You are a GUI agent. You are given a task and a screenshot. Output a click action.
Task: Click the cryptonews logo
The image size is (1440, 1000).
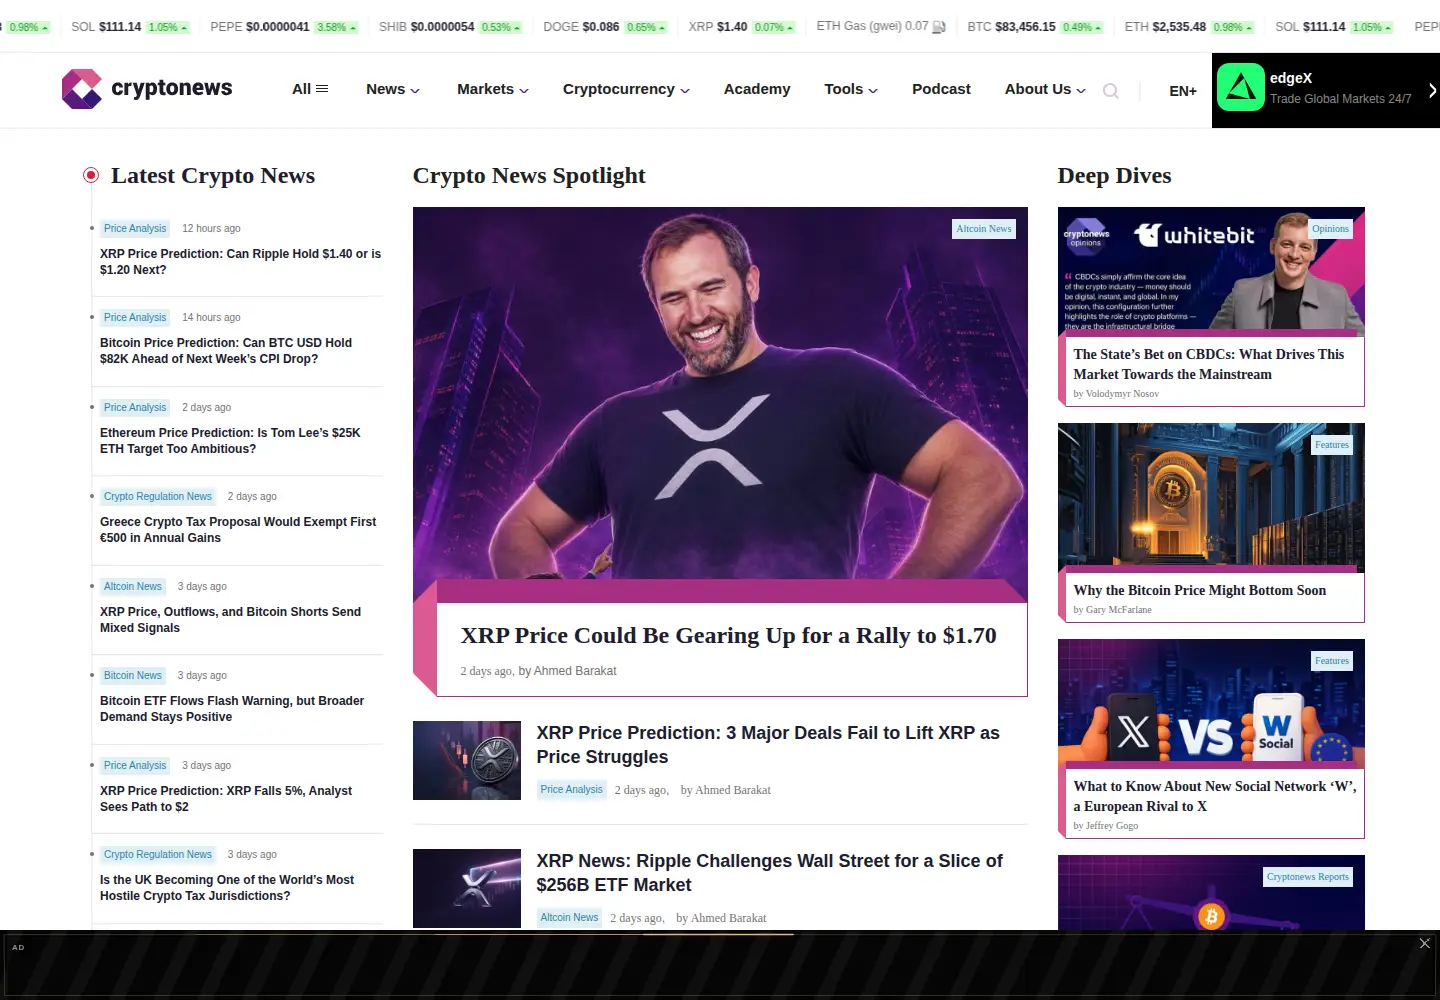(147, 89)
